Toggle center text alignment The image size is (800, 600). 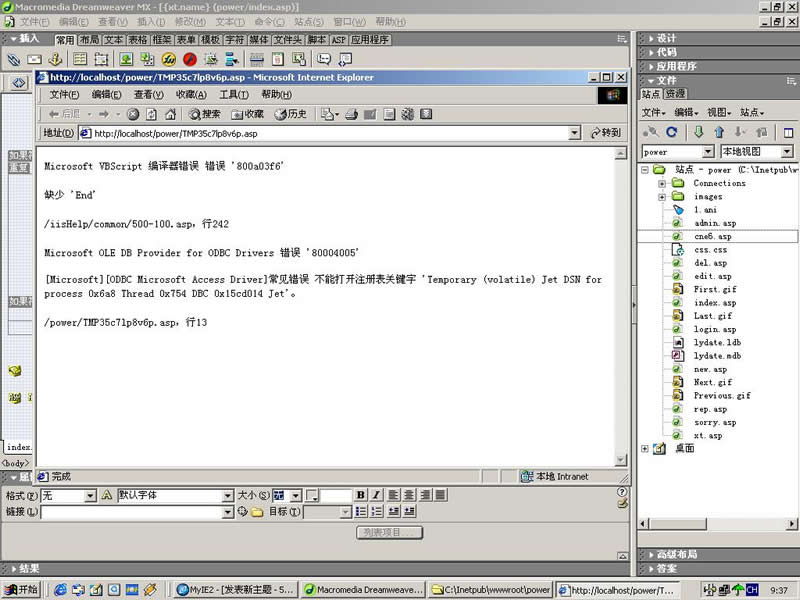tap(409, 495)
